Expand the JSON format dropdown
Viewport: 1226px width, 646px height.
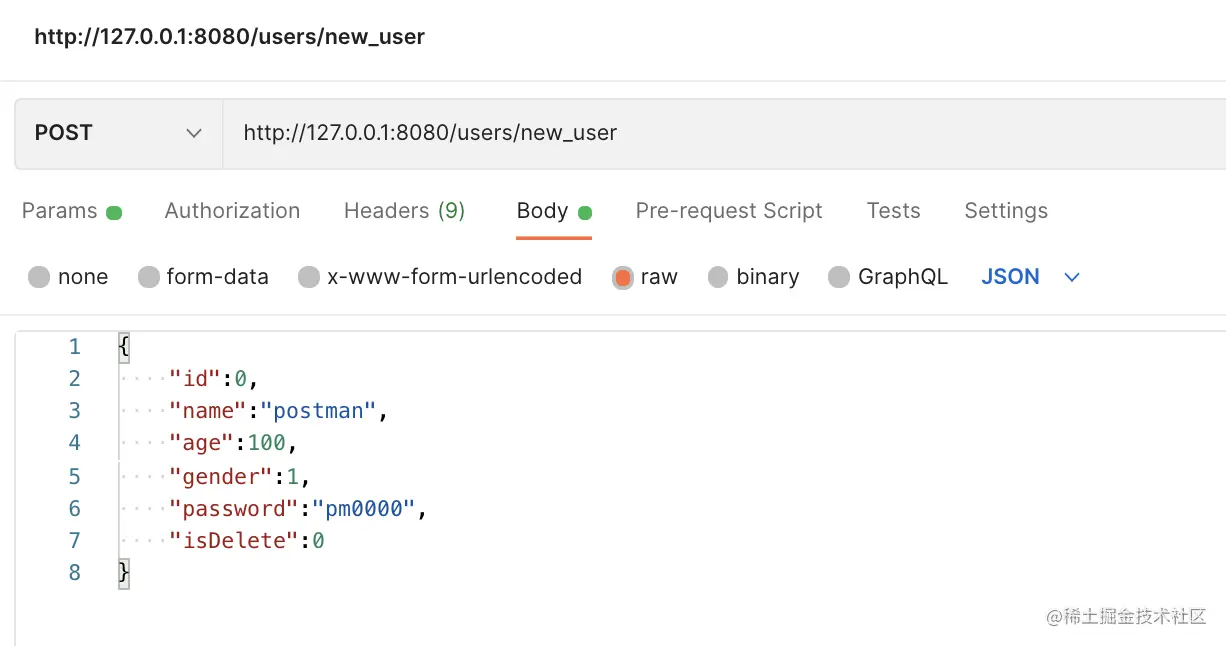pos(1010,277)
